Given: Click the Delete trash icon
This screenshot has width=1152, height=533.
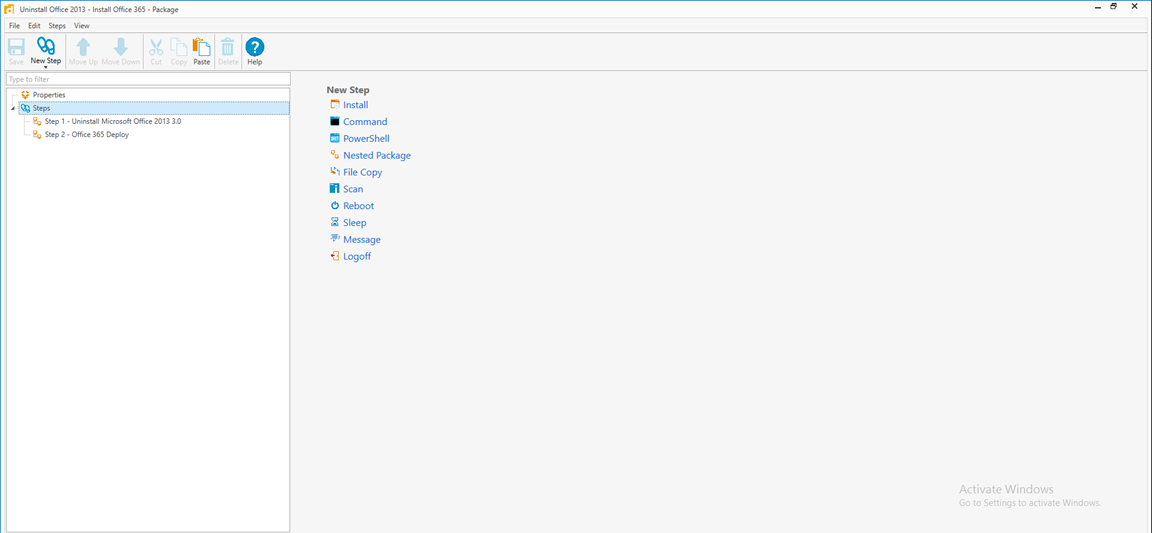Looking at the screenshot, I should (x=228, y=47).
